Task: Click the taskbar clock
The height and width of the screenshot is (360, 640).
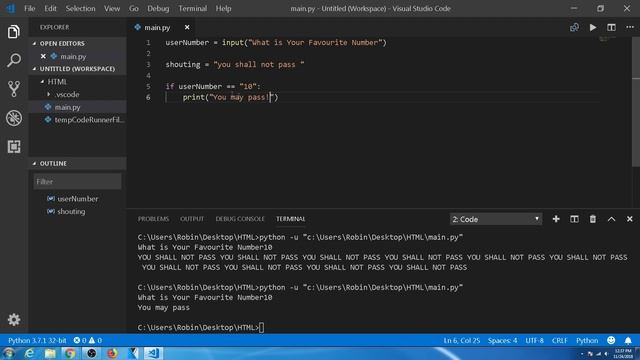Action: point(623,353)
